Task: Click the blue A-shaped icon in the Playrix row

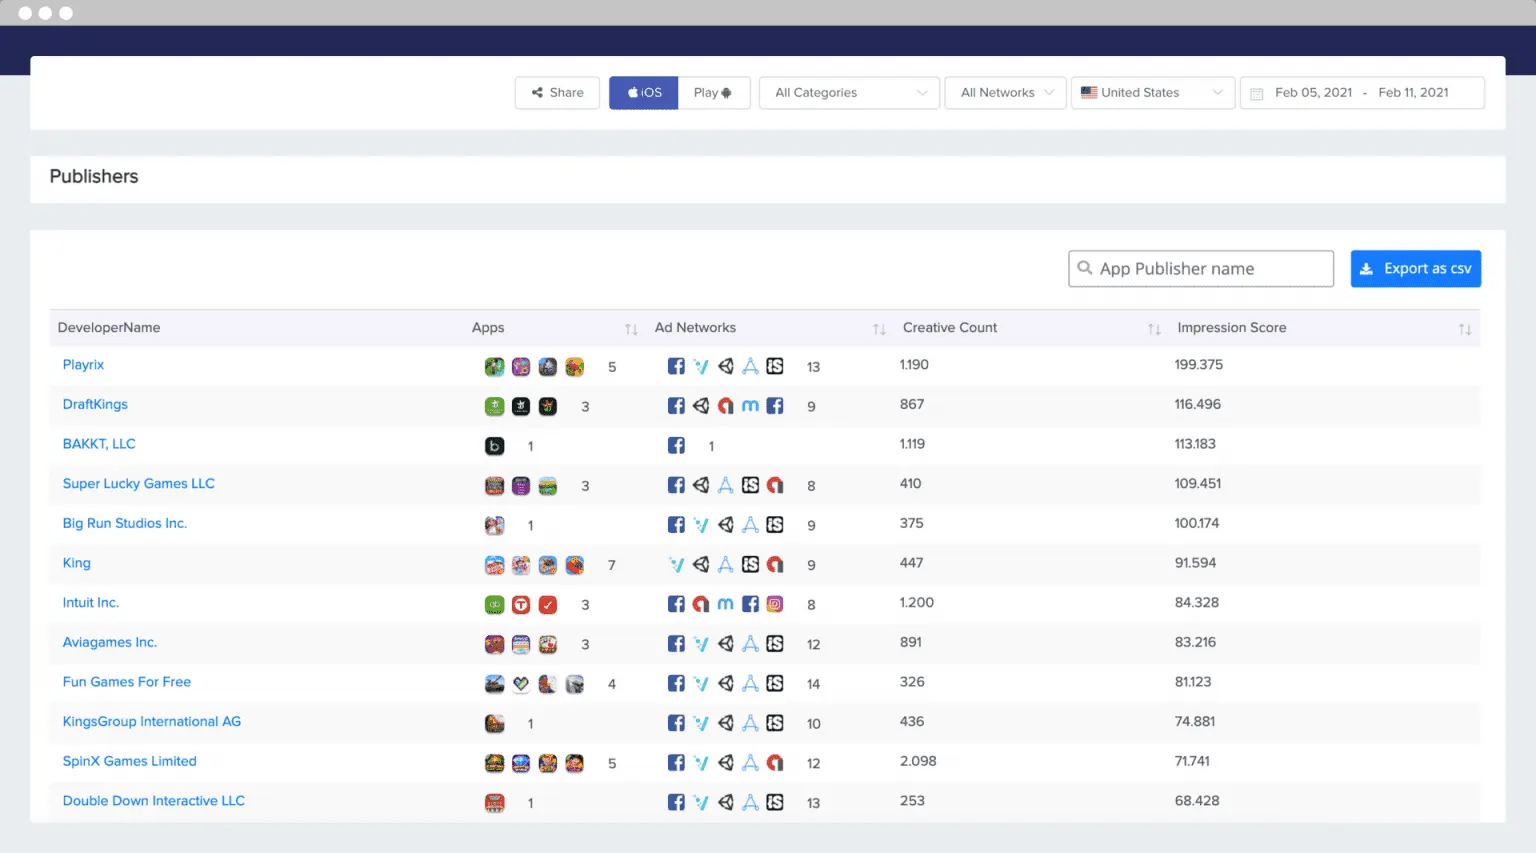Action: coord(750,366)
